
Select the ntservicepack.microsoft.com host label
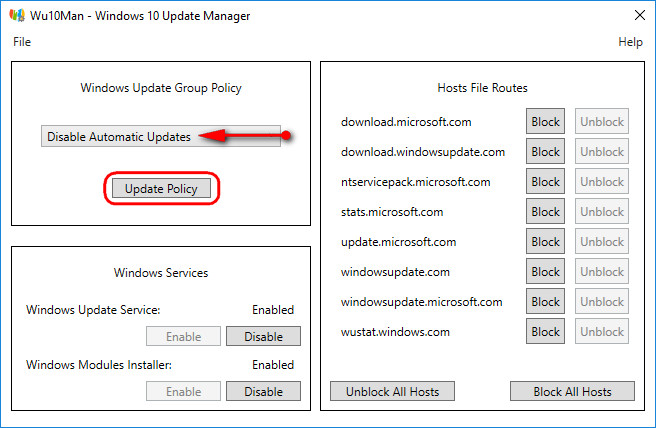point(415,182)
